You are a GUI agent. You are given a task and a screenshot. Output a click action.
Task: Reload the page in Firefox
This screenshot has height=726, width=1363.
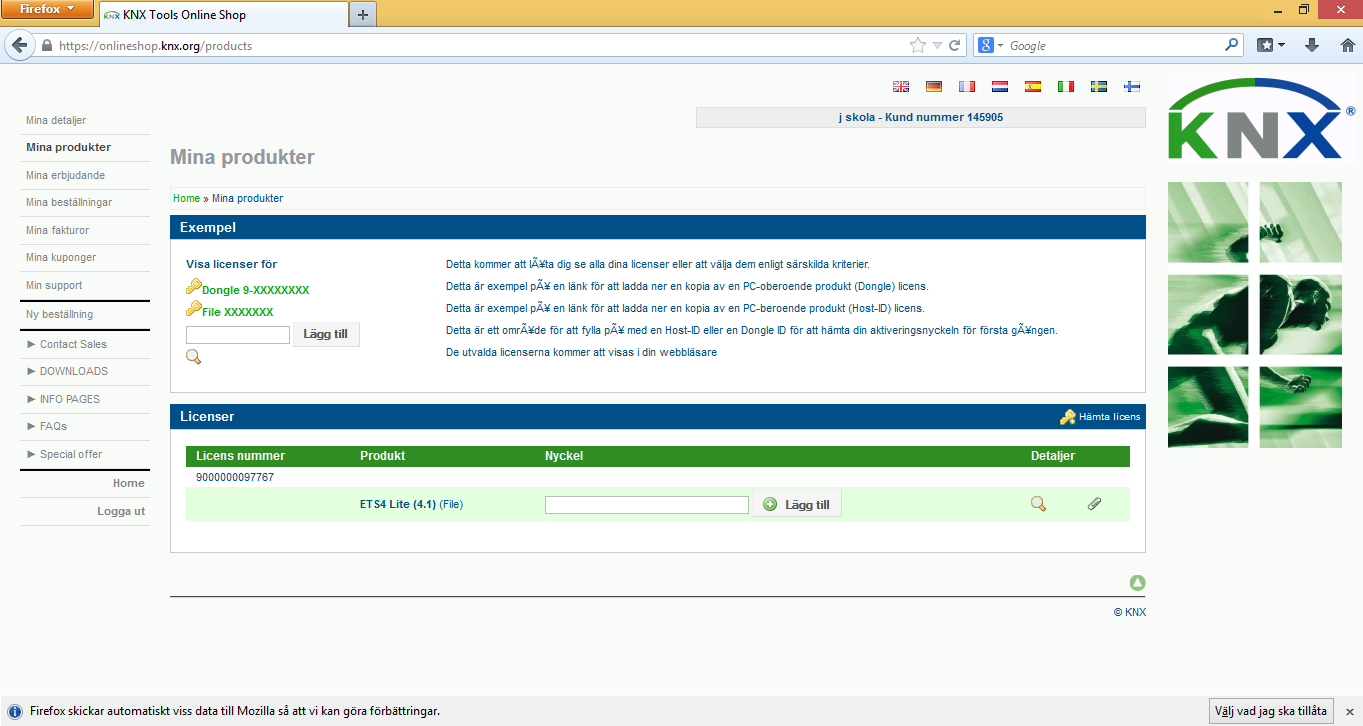click(x=955, y=45)
